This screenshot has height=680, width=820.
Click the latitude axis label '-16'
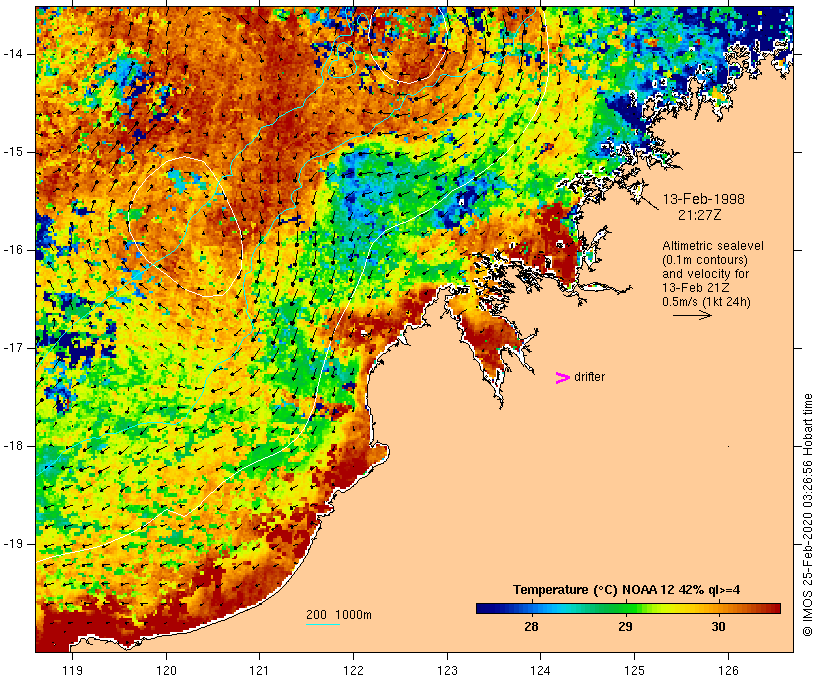[x=12, y=250]
